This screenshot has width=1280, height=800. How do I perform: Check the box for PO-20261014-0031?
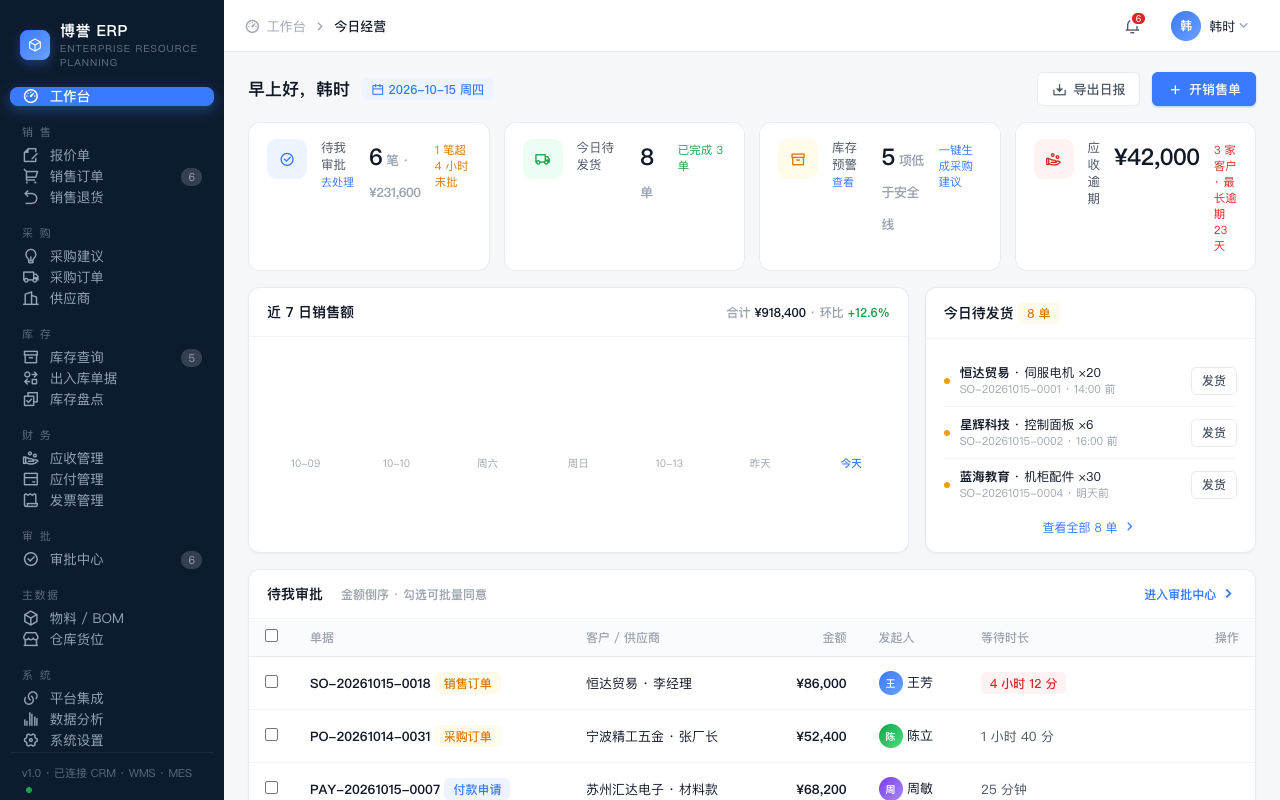pos(271,735)
